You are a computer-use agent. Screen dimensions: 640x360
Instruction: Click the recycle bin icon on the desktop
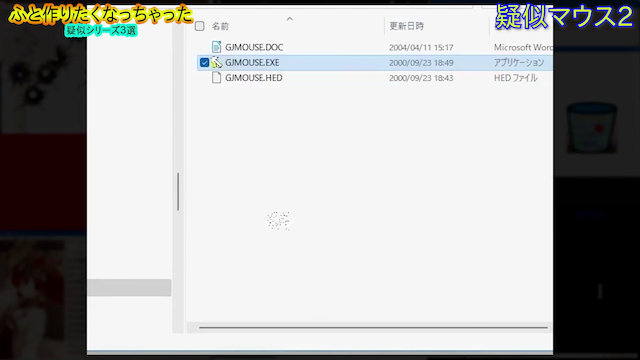click(591, 128)
